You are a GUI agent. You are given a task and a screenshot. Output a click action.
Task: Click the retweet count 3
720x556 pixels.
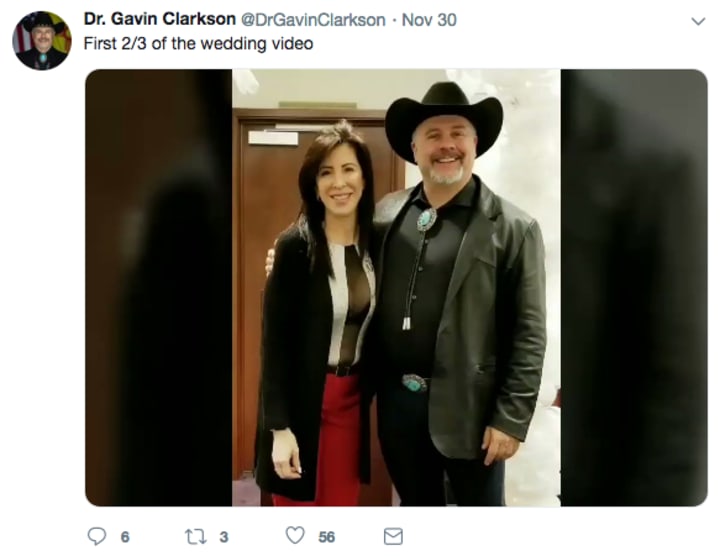(224, 537)
